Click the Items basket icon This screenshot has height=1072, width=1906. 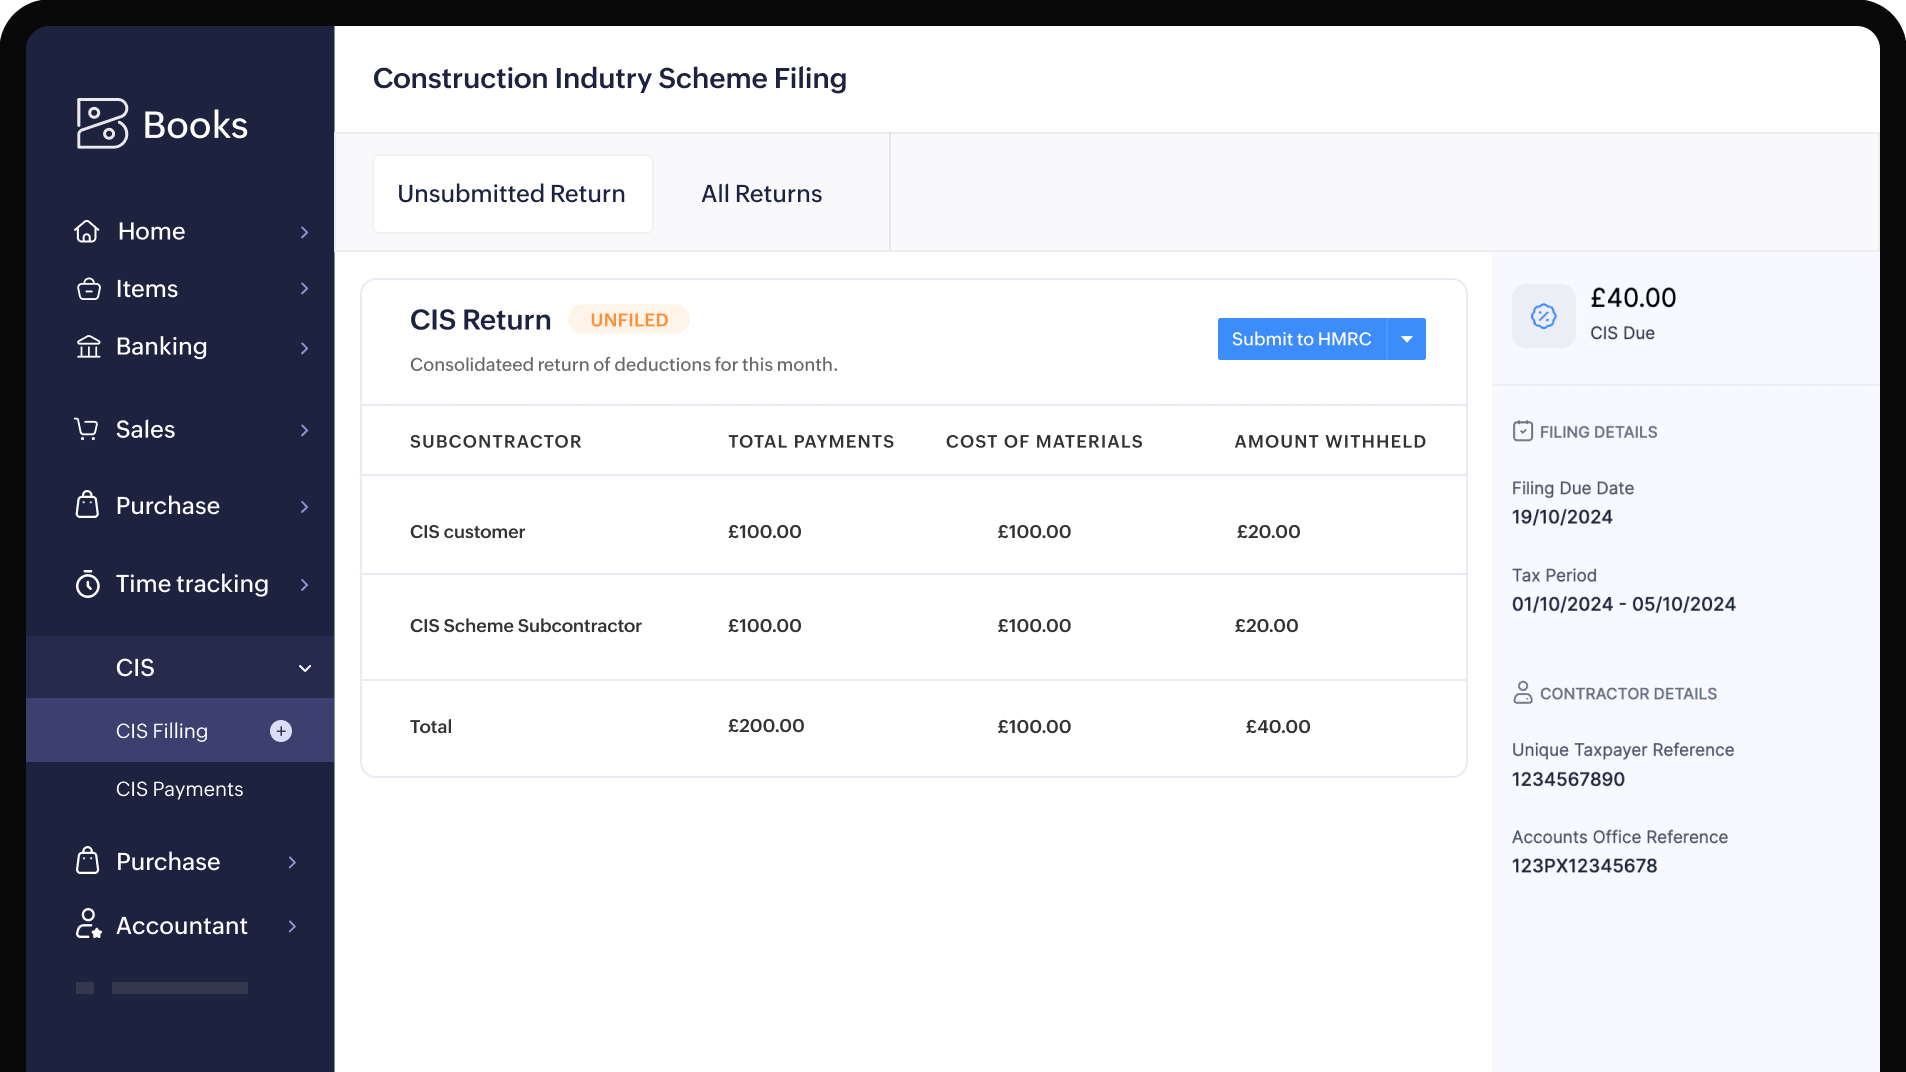pyautogui.click(x=89, y=289)
